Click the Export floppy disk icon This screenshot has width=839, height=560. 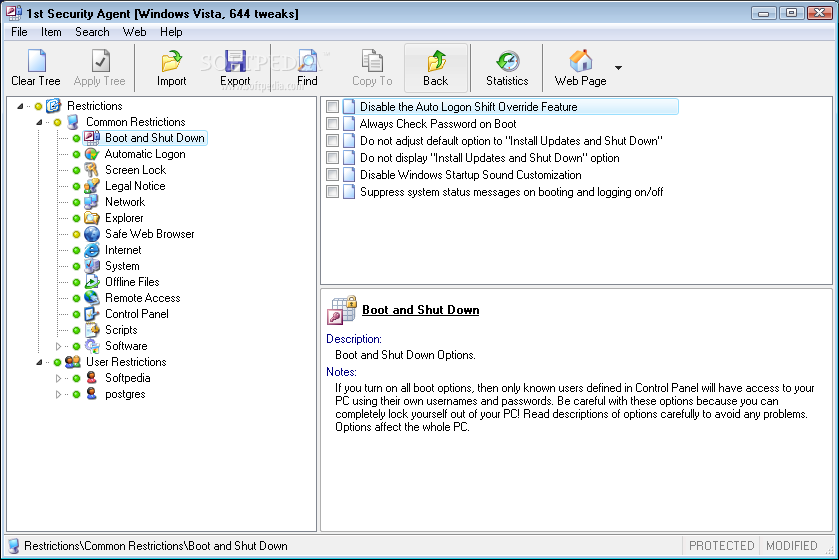pos(235,61)
